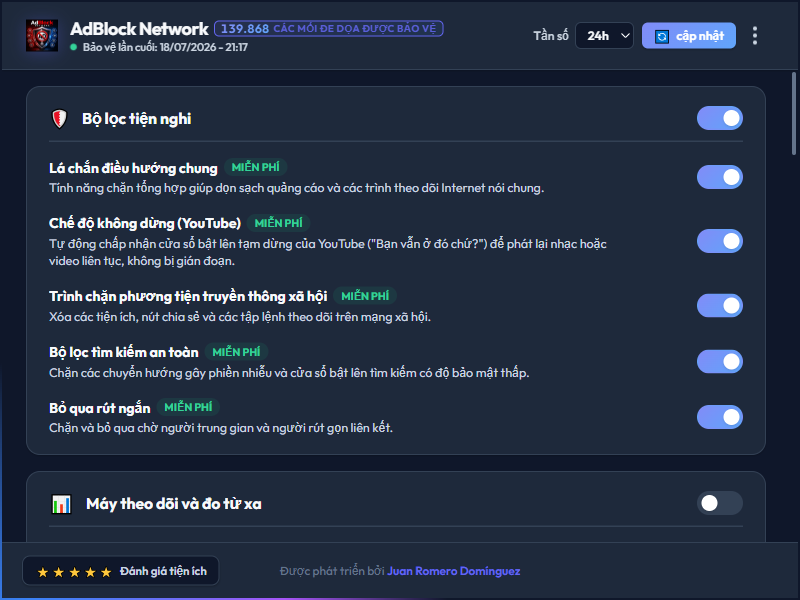Screen dimensions: 800x600
Task: Click the Bỏ qua rút ngắn title
Action: [99, 408]
